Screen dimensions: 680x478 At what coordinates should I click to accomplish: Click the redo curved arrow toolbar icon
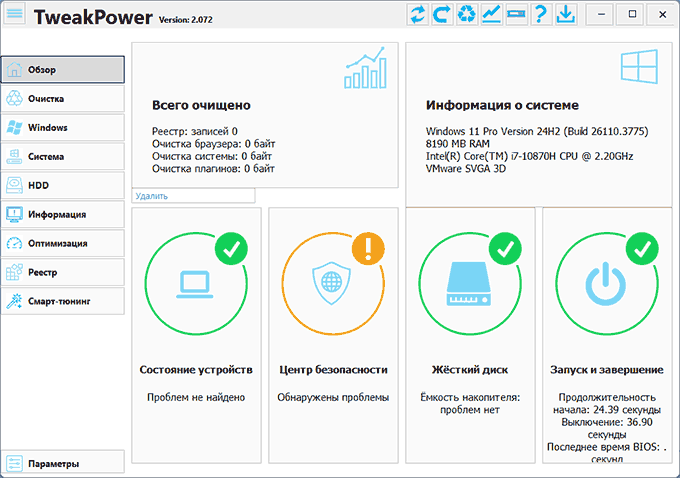(442, 14)
